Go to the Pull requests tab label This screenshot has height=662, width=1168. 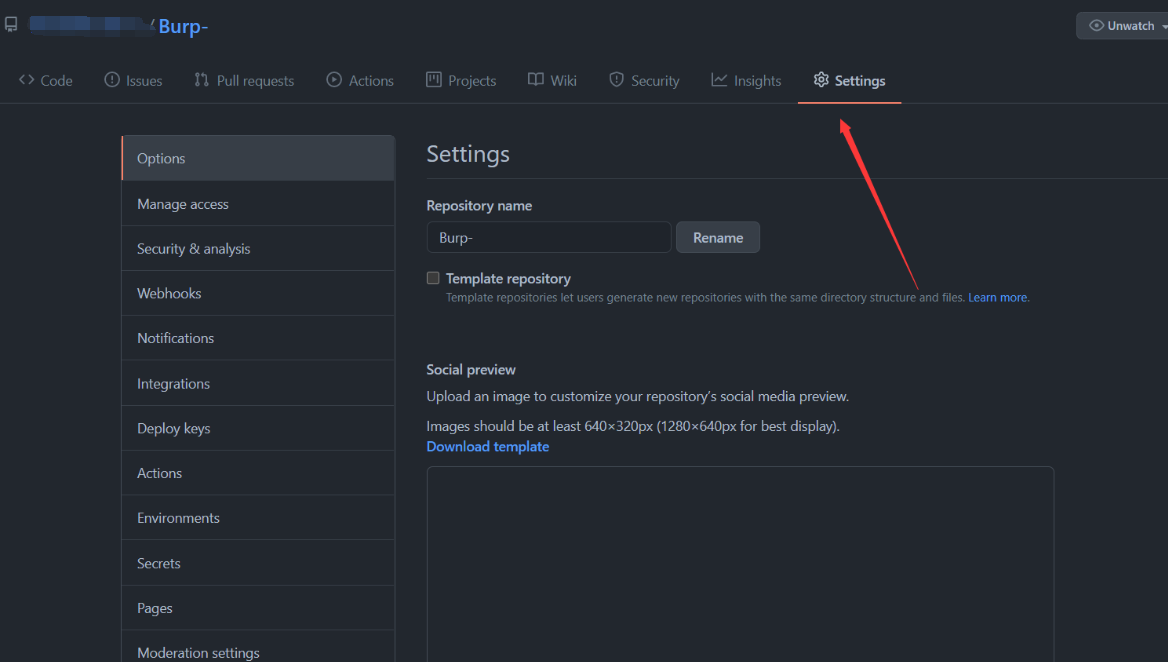[x=256, y=80]
